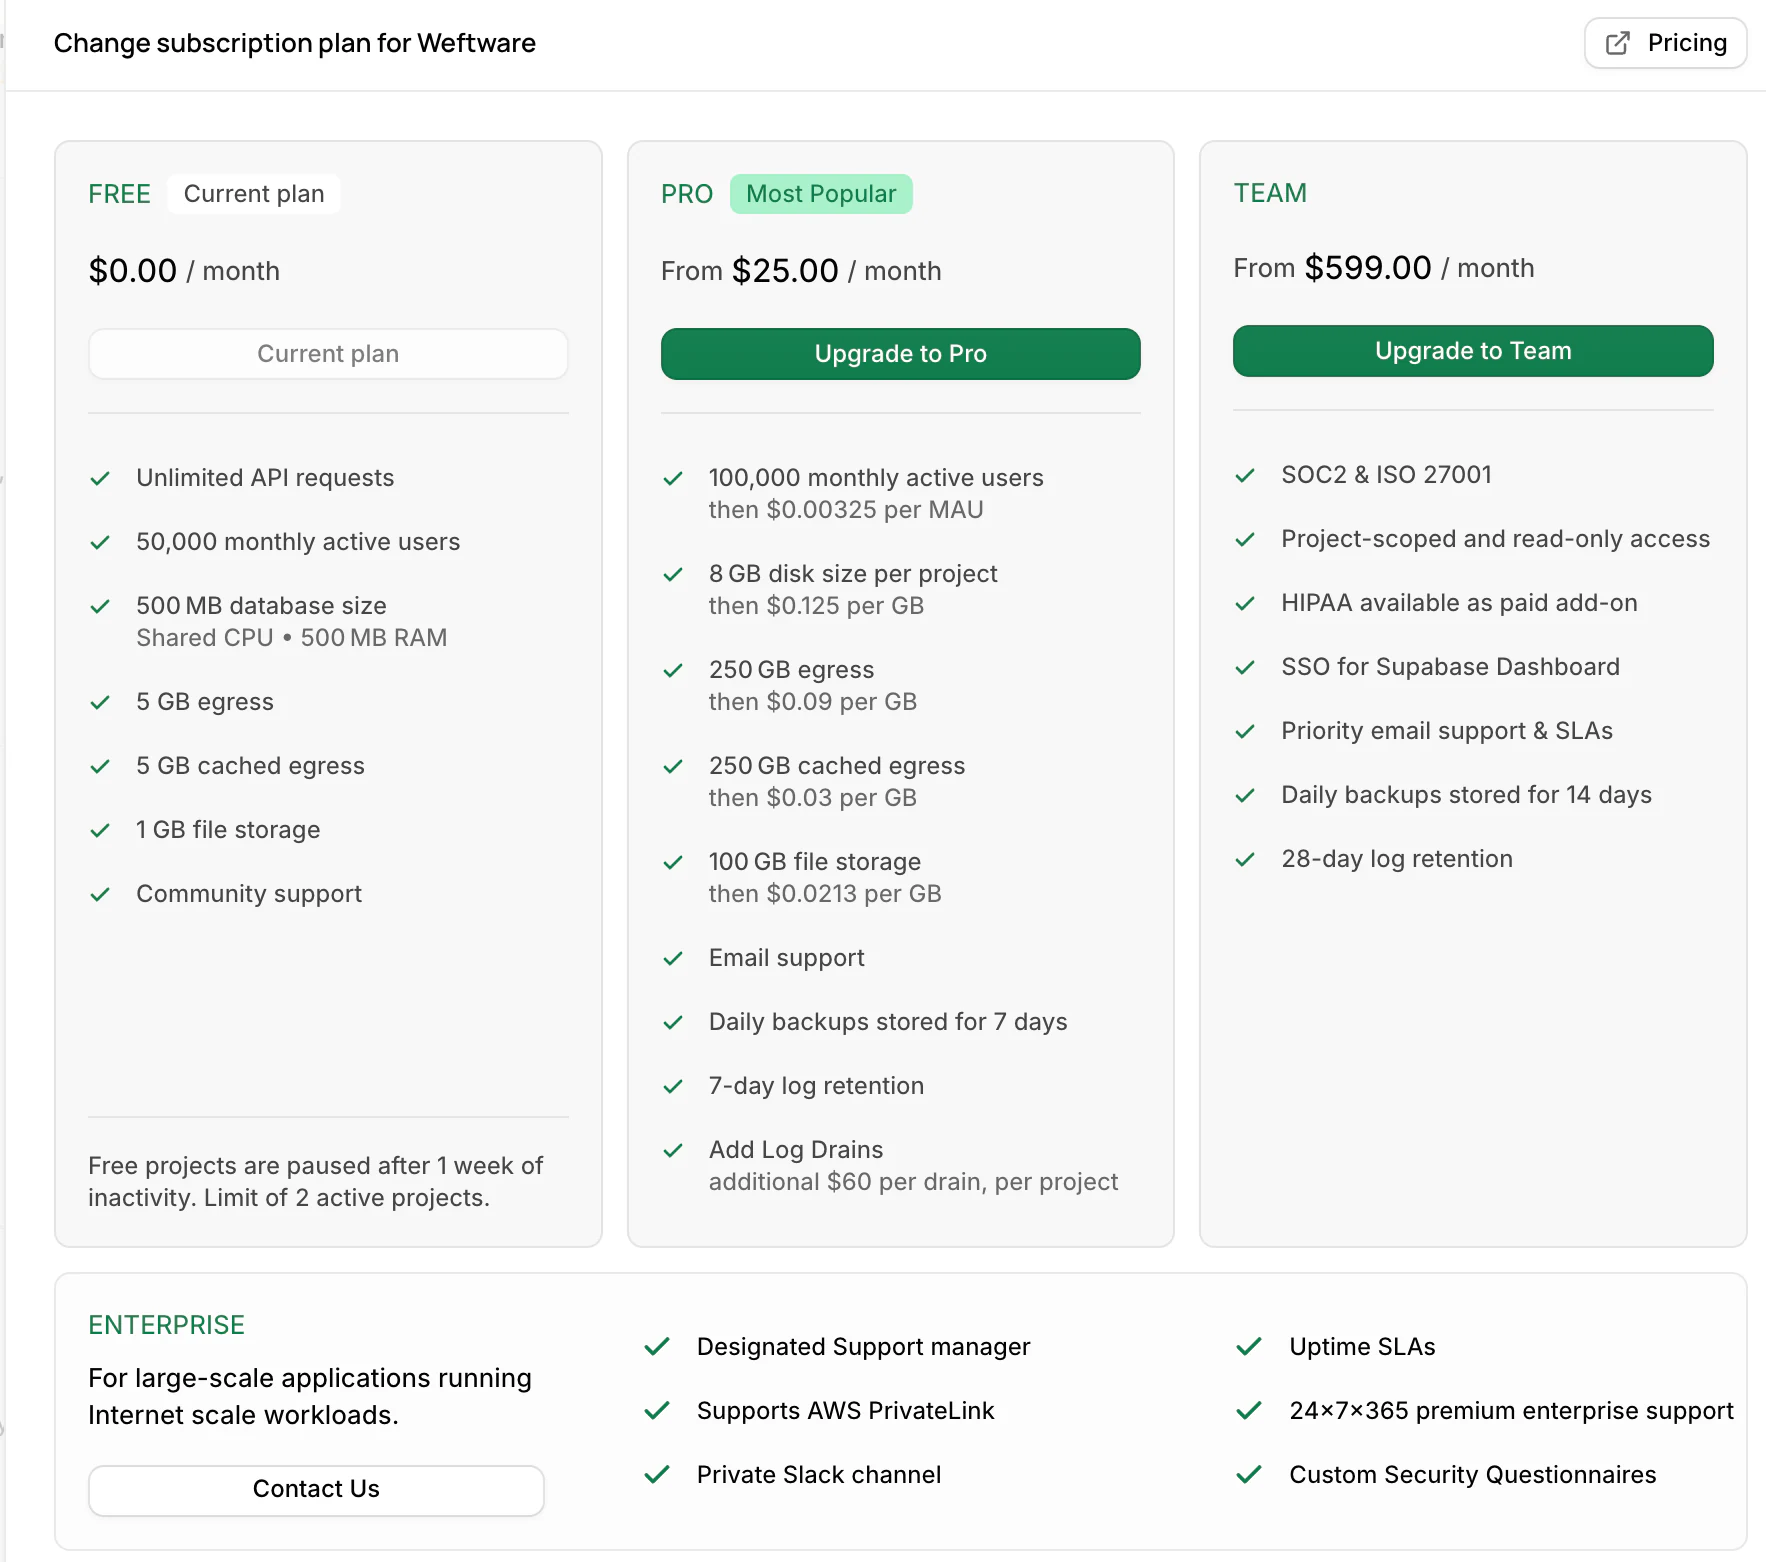Click 'Project-scoped and read-only access' text
Image resolution: width=1766 pixels, height=1562 pixels.
click(1495, 539)
